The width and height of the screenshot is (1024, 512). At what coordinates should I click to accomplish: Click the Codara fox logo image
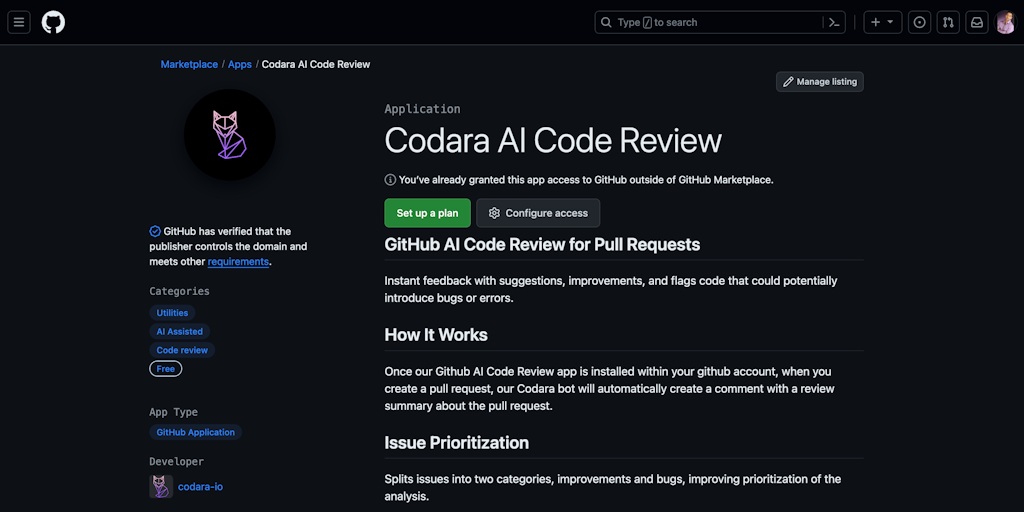(229, 135)
